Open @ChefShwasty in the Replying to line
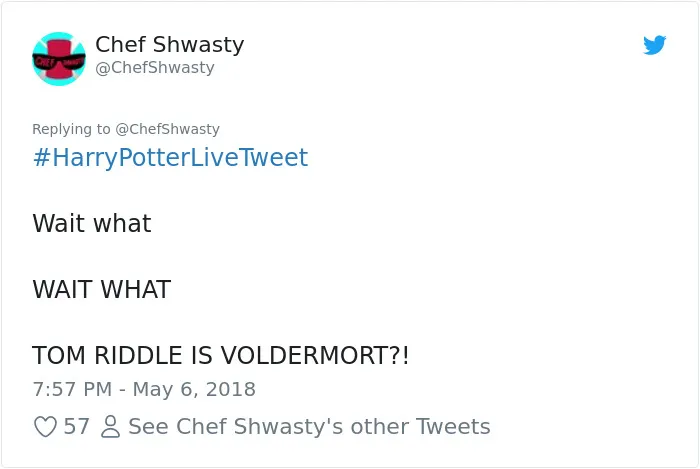The image size is (700, 469). click(x=167, y=129)
